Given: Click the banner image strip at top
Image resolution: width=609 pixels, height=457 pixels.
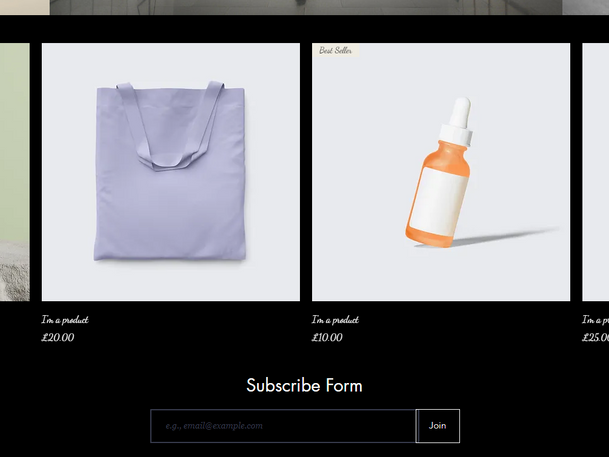Looking at the screenshot, I should point(306,7).
